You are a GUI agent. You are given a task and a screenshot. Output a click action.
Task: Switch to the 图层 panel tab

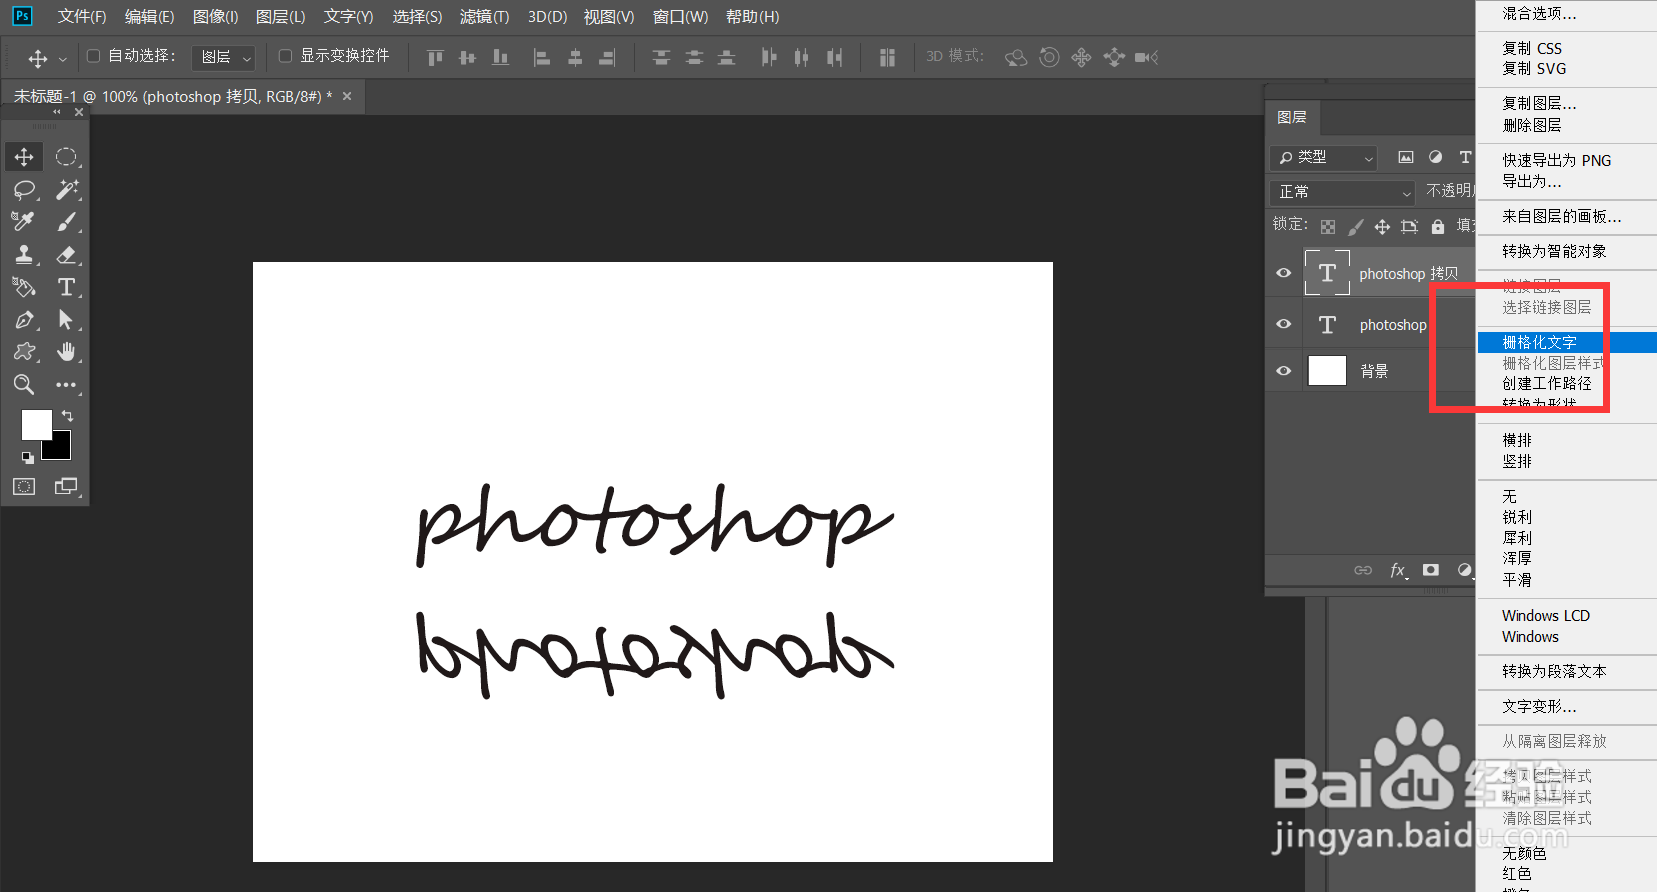[x=1292, y=117]
